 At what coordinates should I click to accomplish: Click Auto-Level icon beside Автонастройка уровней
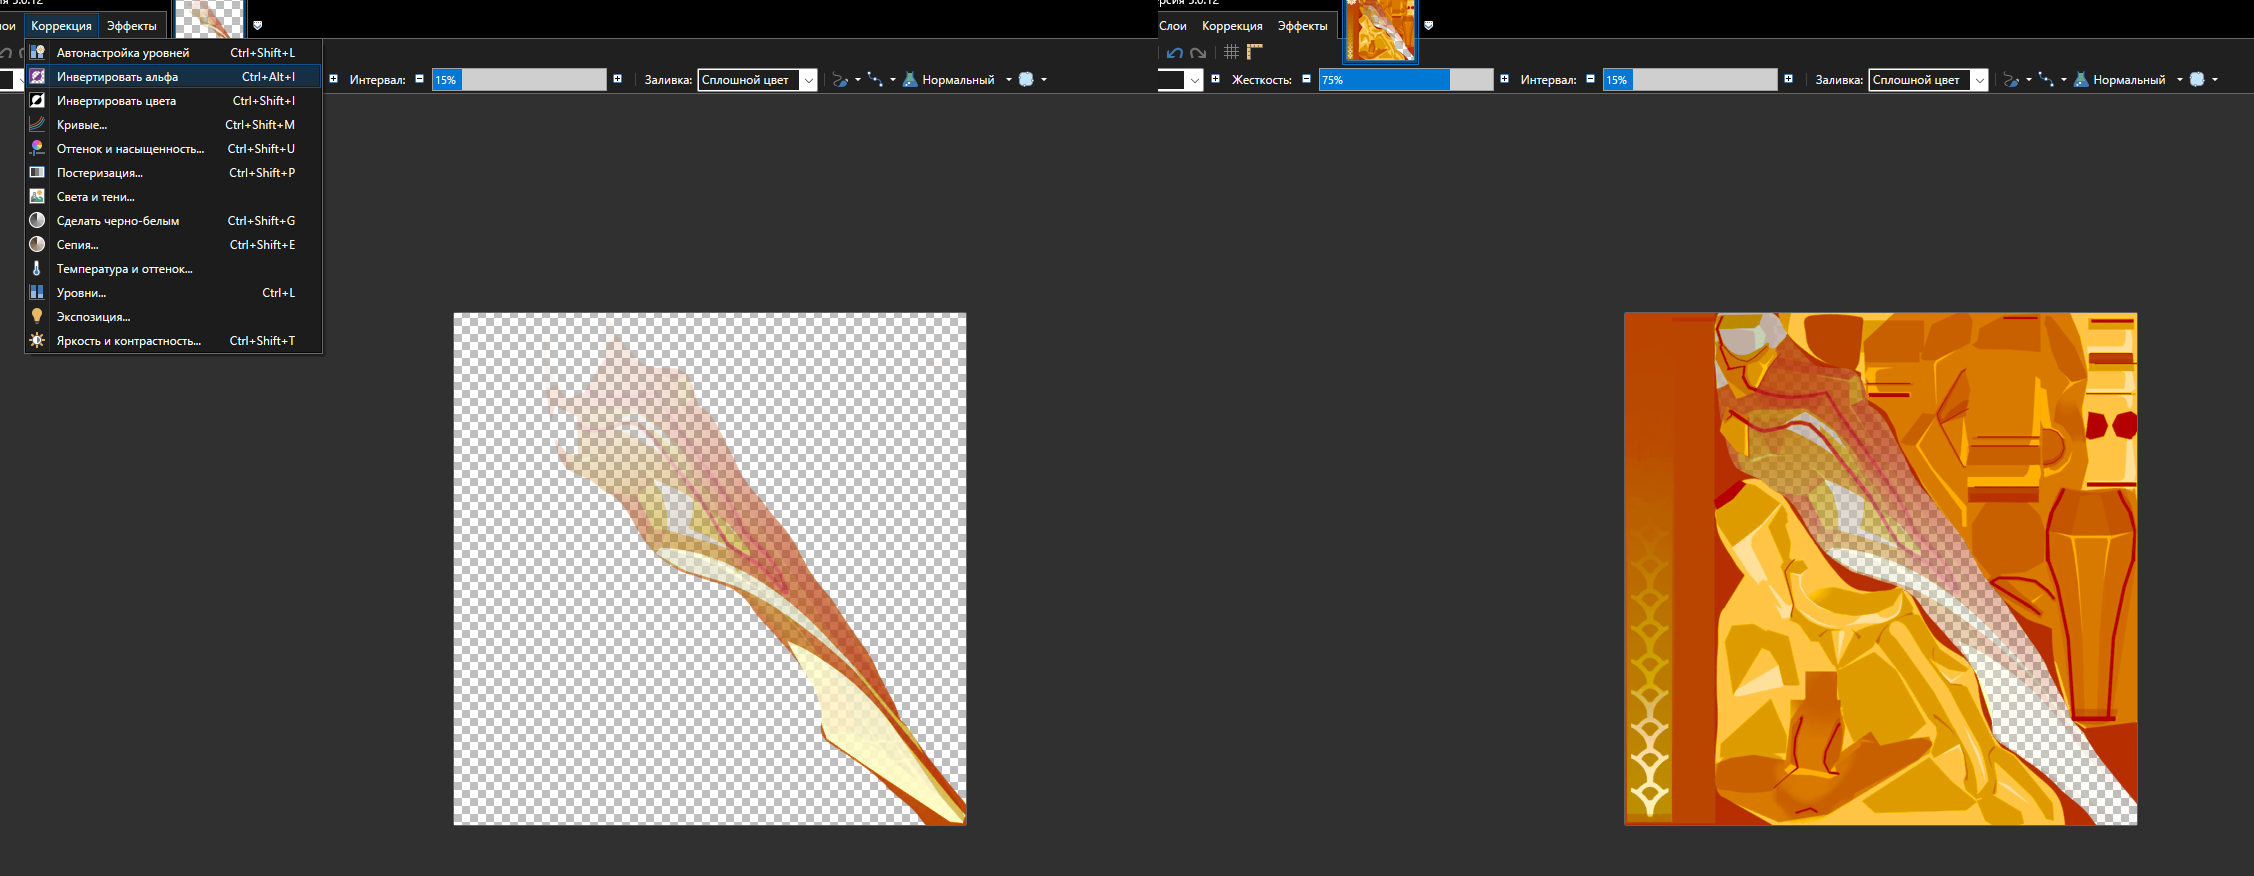(x=37, y=52)
